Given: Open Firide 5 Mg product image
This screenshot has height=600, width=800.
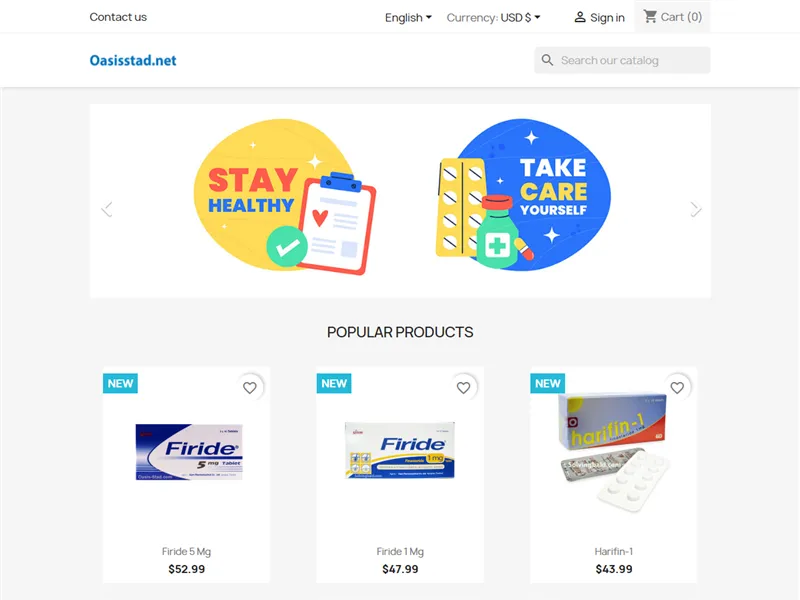Looking at the screenshot, I should 187,451.
